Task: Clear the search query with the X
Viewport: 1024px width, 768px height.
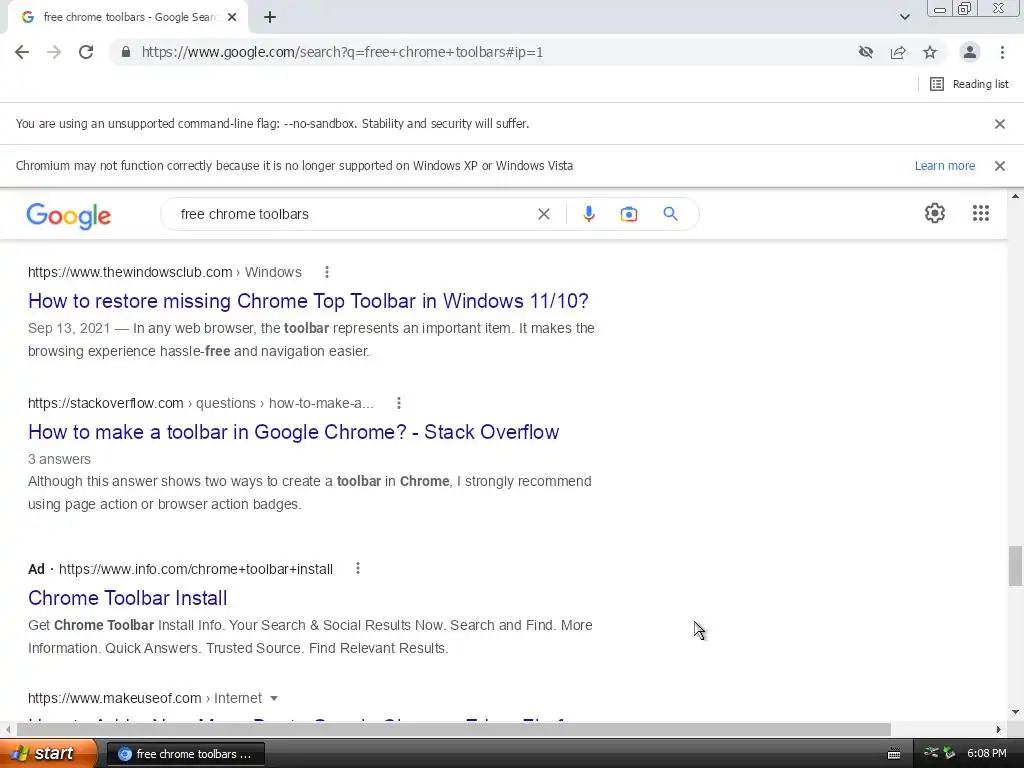Action: (543, 214)
